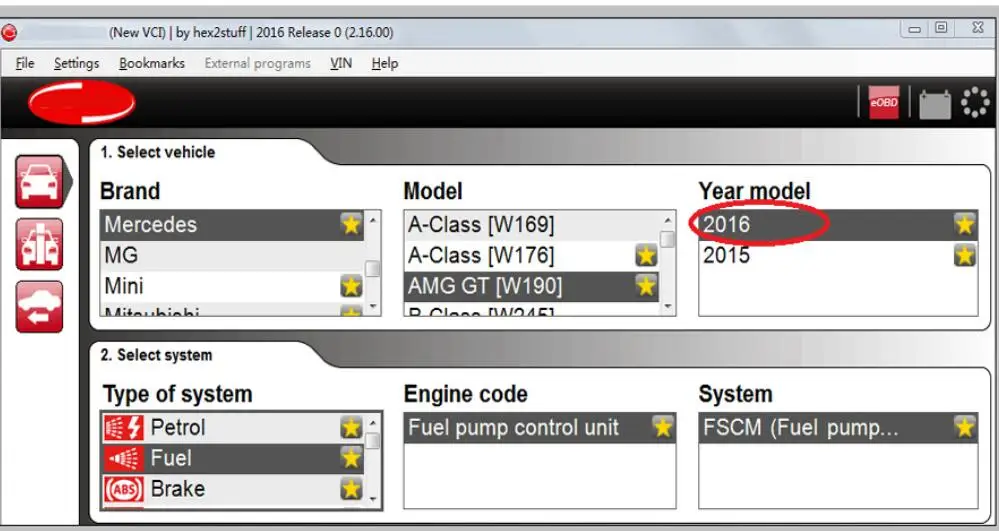Select A-Class [W169] model
The height and width of the screenshot is (531, 999).
point(531,225)
